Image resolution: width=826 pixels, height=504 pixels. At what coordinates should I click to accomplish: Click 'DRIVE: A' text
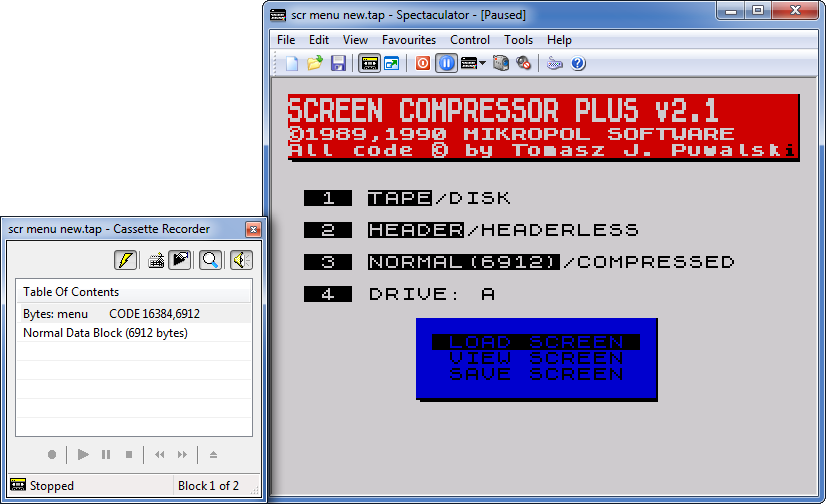tap(432, 294)
